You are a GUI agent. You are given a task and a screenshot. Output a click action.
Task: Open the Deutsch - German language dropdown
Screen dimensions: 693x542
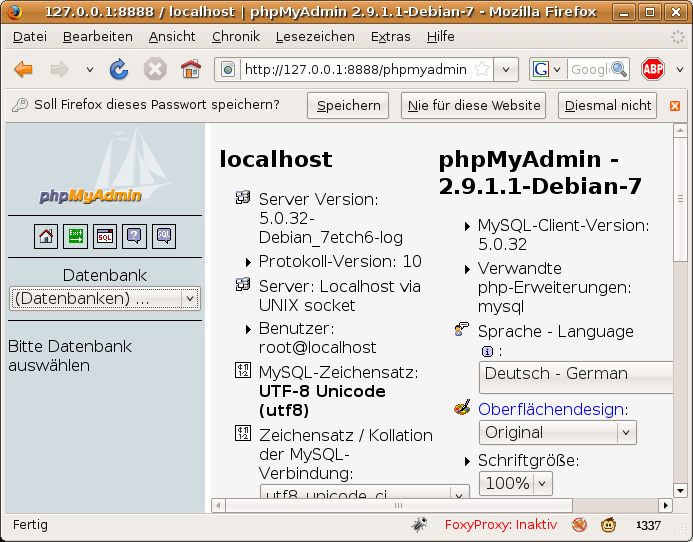[x=576, y=377]
